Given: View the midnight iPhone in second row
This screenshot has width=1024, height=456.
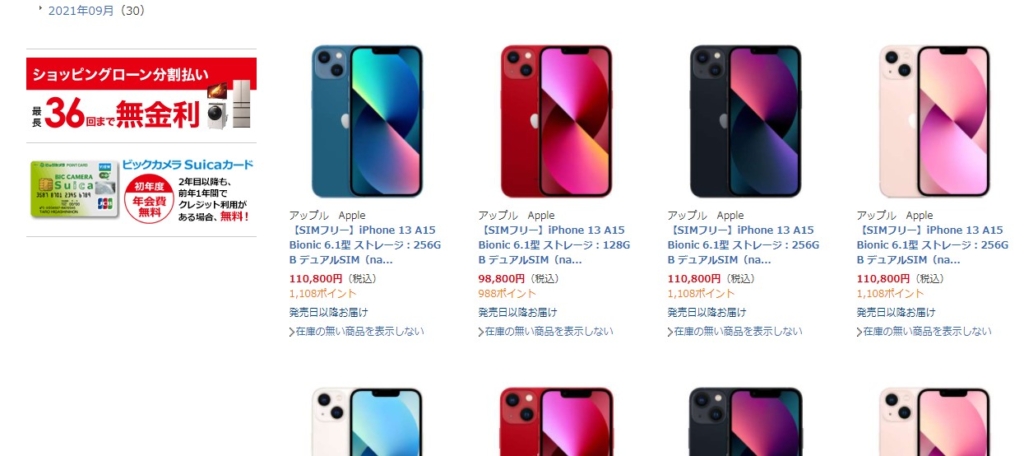Looking at the screenshot, I should point(746,421).
